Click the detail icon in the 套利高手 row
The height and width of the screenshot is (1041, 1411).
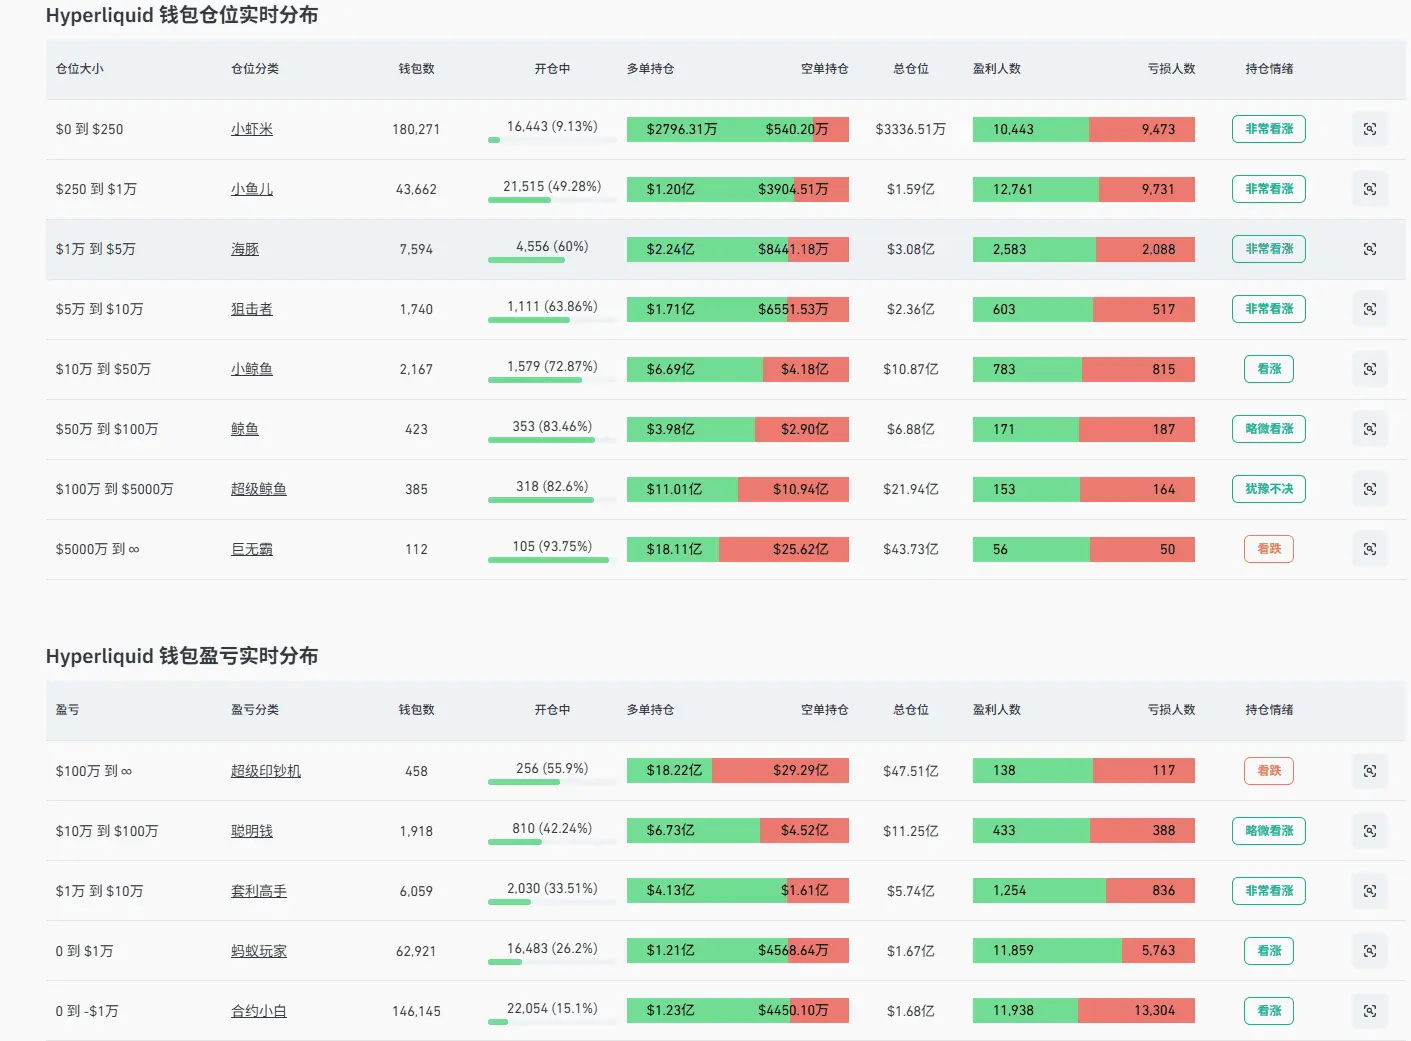click(x=1370, y=891)
